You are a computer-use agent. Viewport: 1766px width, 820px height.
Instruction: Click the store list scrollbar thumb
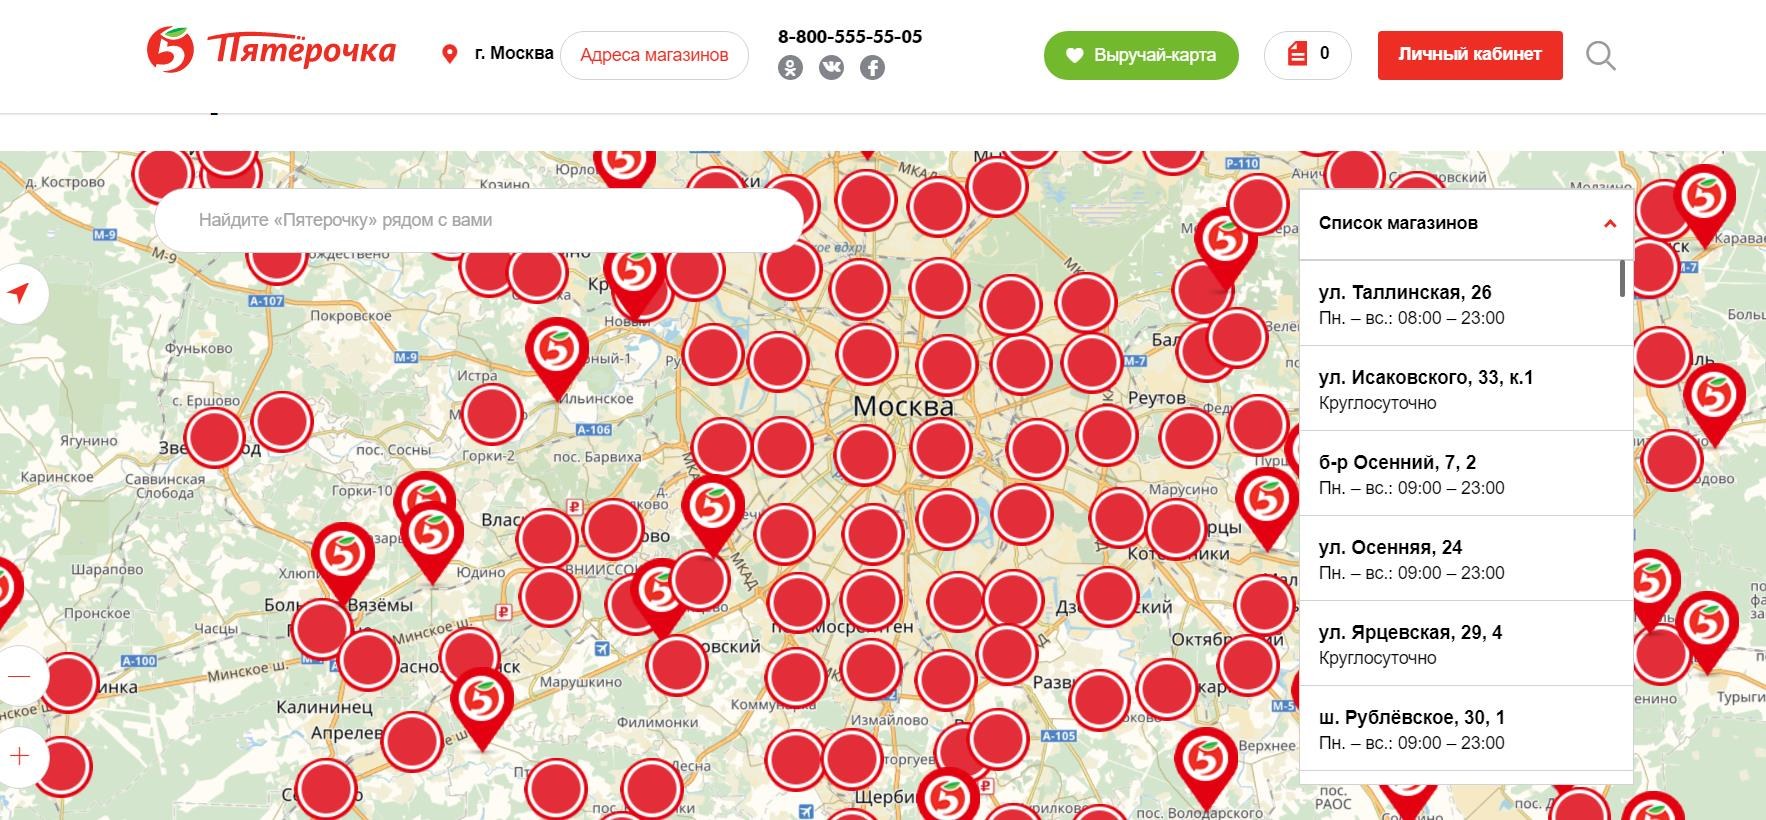pyautogui.click(x=1622, y=279)
